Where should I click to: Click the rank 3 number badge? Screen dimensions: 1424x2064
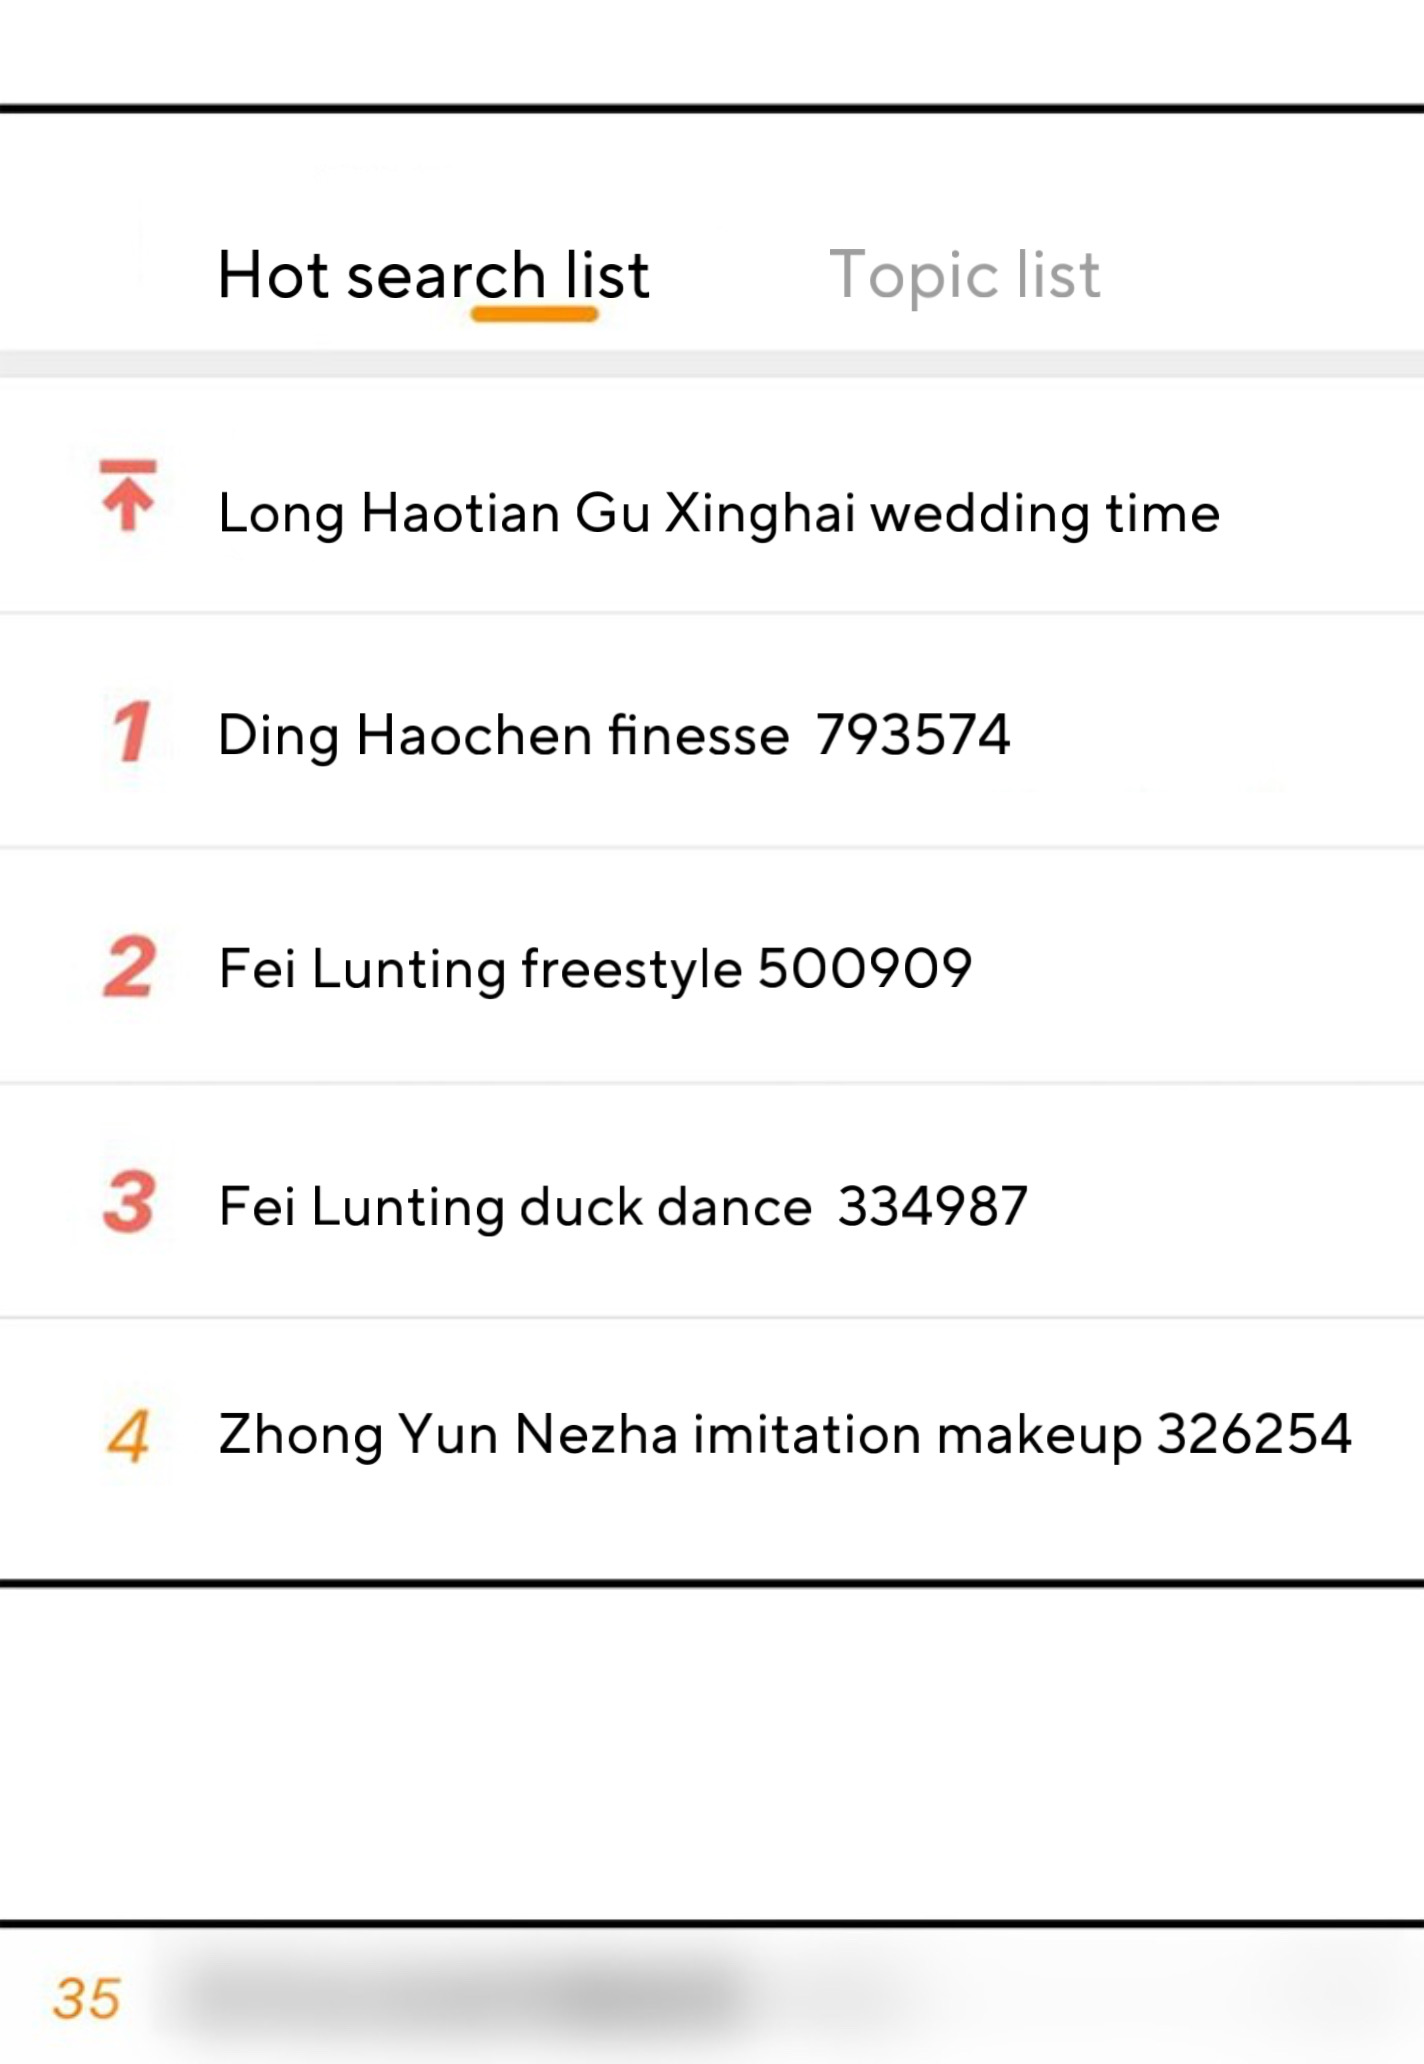[x=129, y=1202]
